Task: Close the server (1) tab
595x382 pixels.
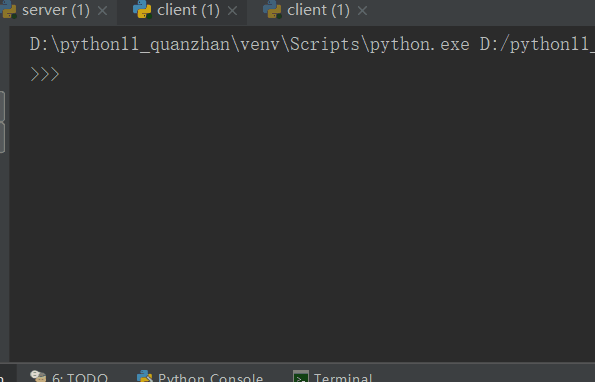Action: (102, 11)
